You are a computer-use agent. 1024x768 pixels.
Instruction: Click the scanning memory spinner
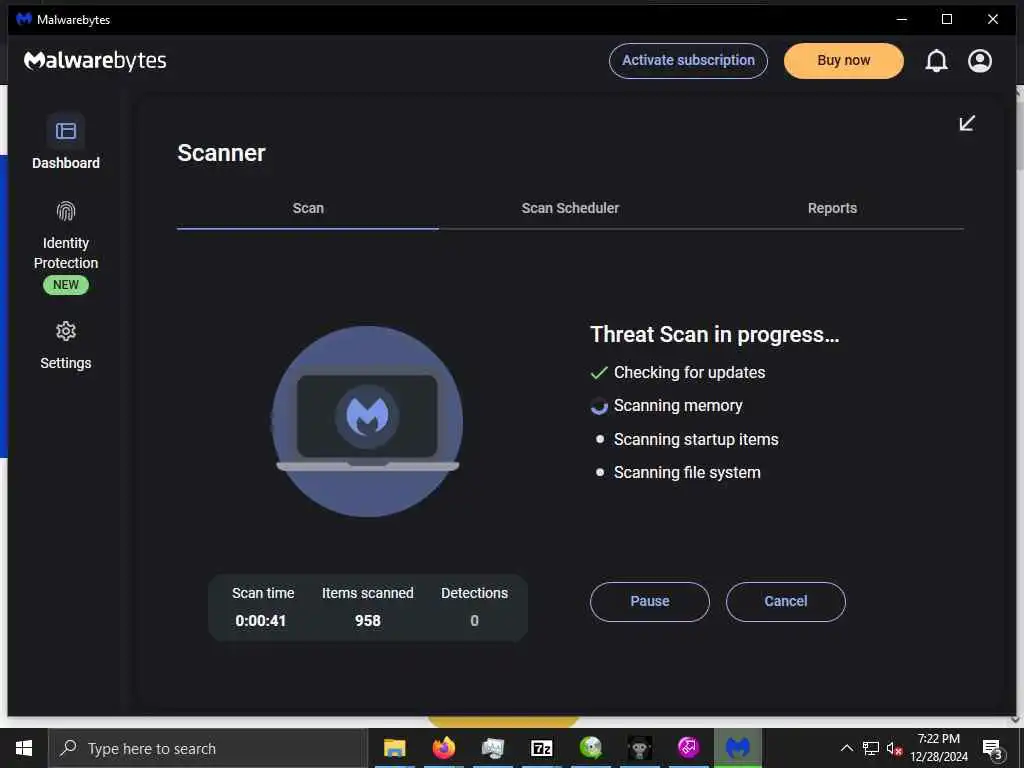[x=599, y=406]
